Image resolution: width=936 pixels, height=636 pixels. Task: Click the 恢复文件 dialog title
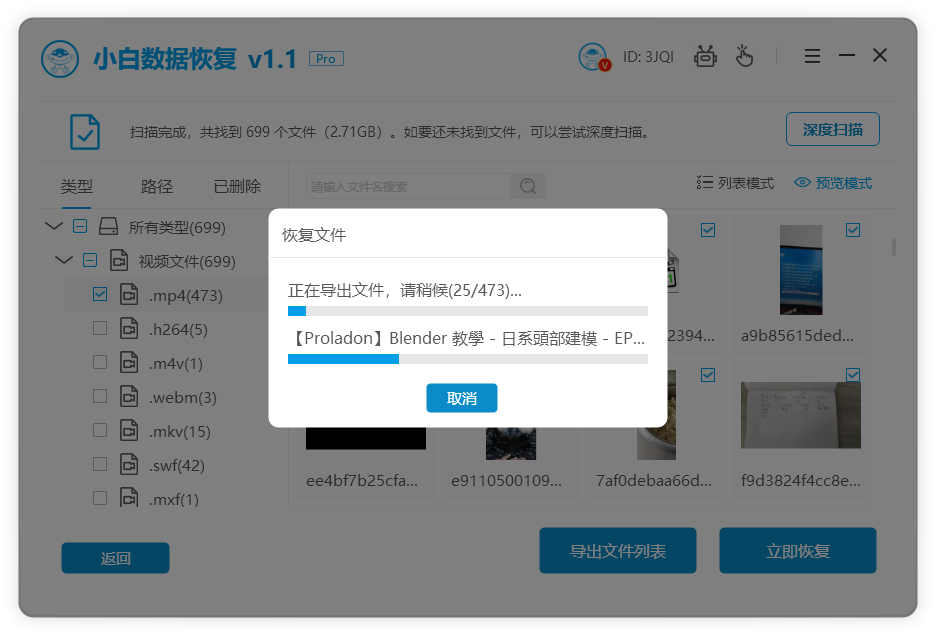click(314, 235)
